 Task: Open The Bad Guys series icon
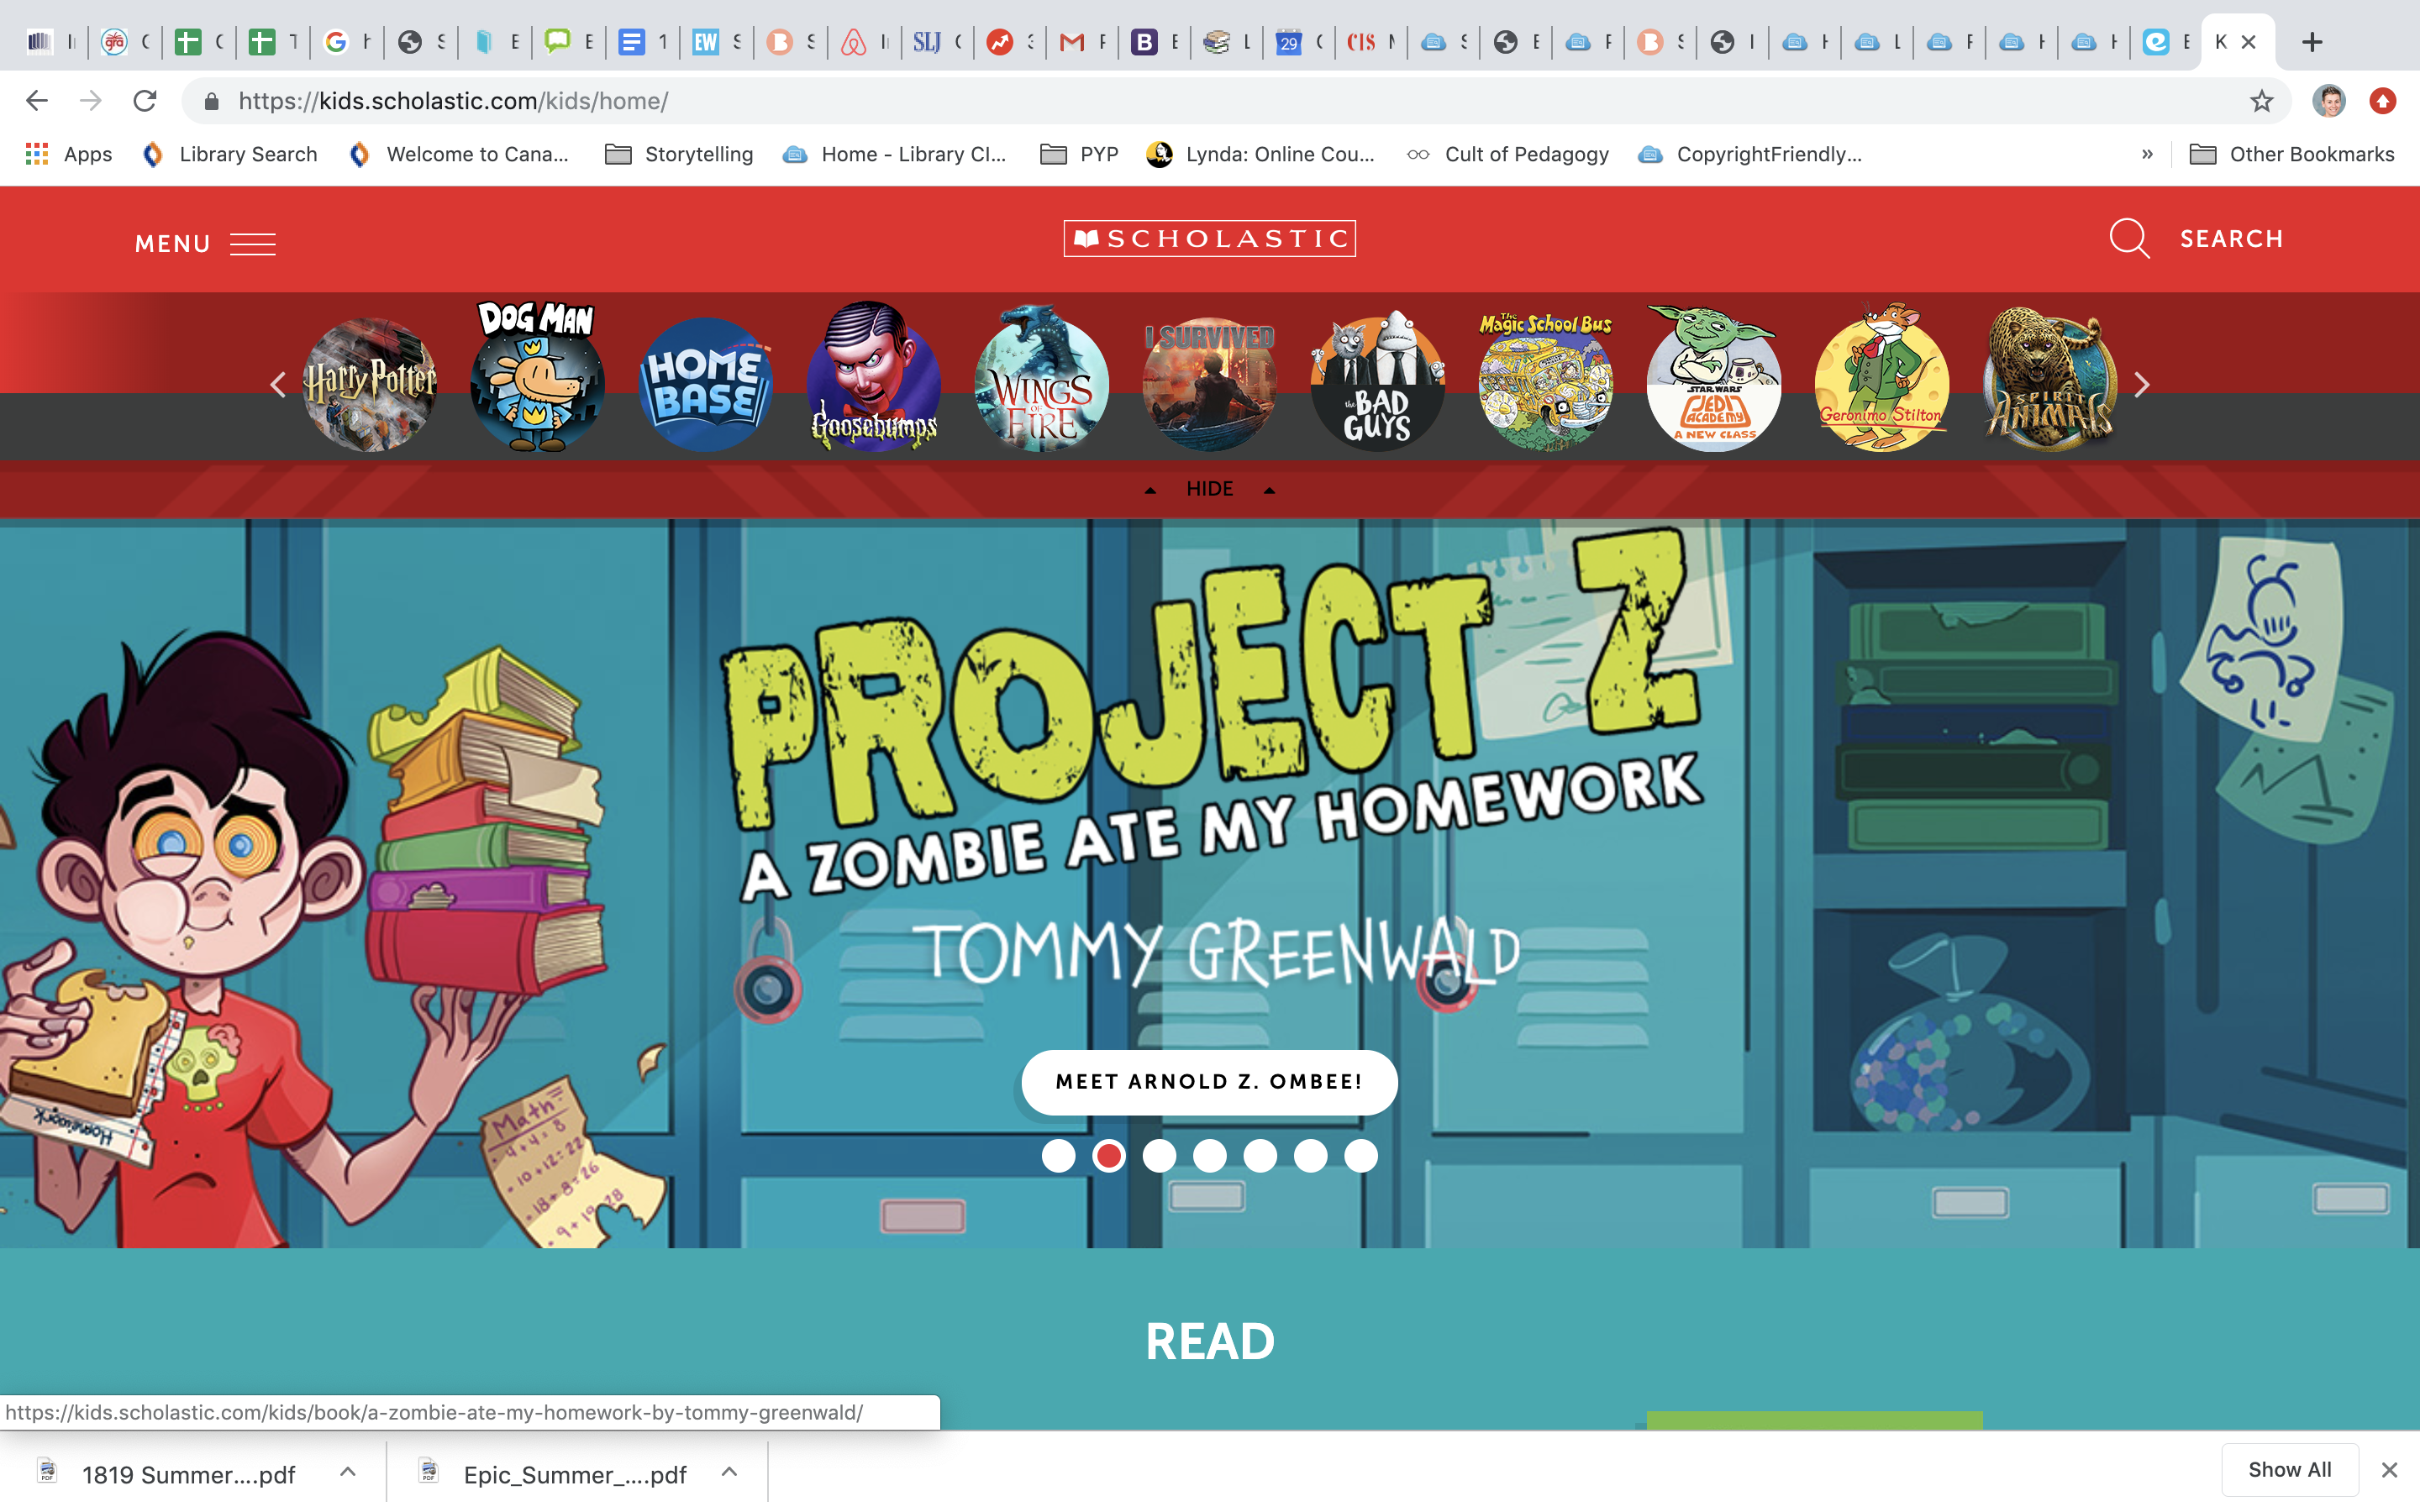pyautogui.click(x=1378, y=380)
